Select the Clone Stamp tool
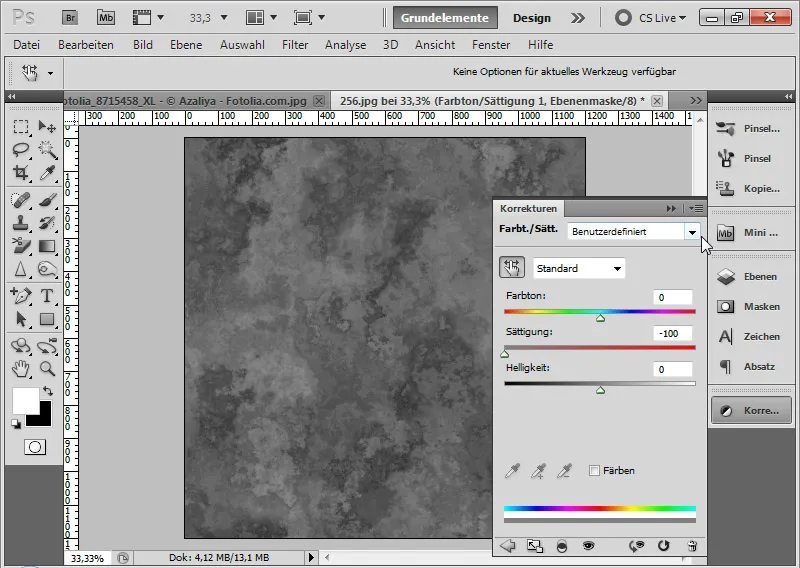This screenshot has height=568, width=800. pos(21,223)
